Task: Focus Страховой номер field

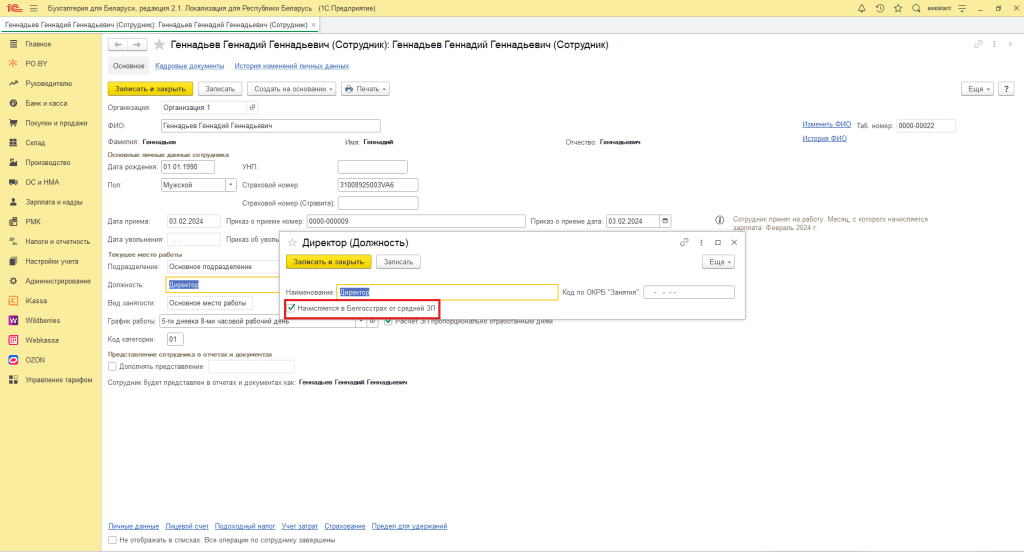Action: pos(377,185)
